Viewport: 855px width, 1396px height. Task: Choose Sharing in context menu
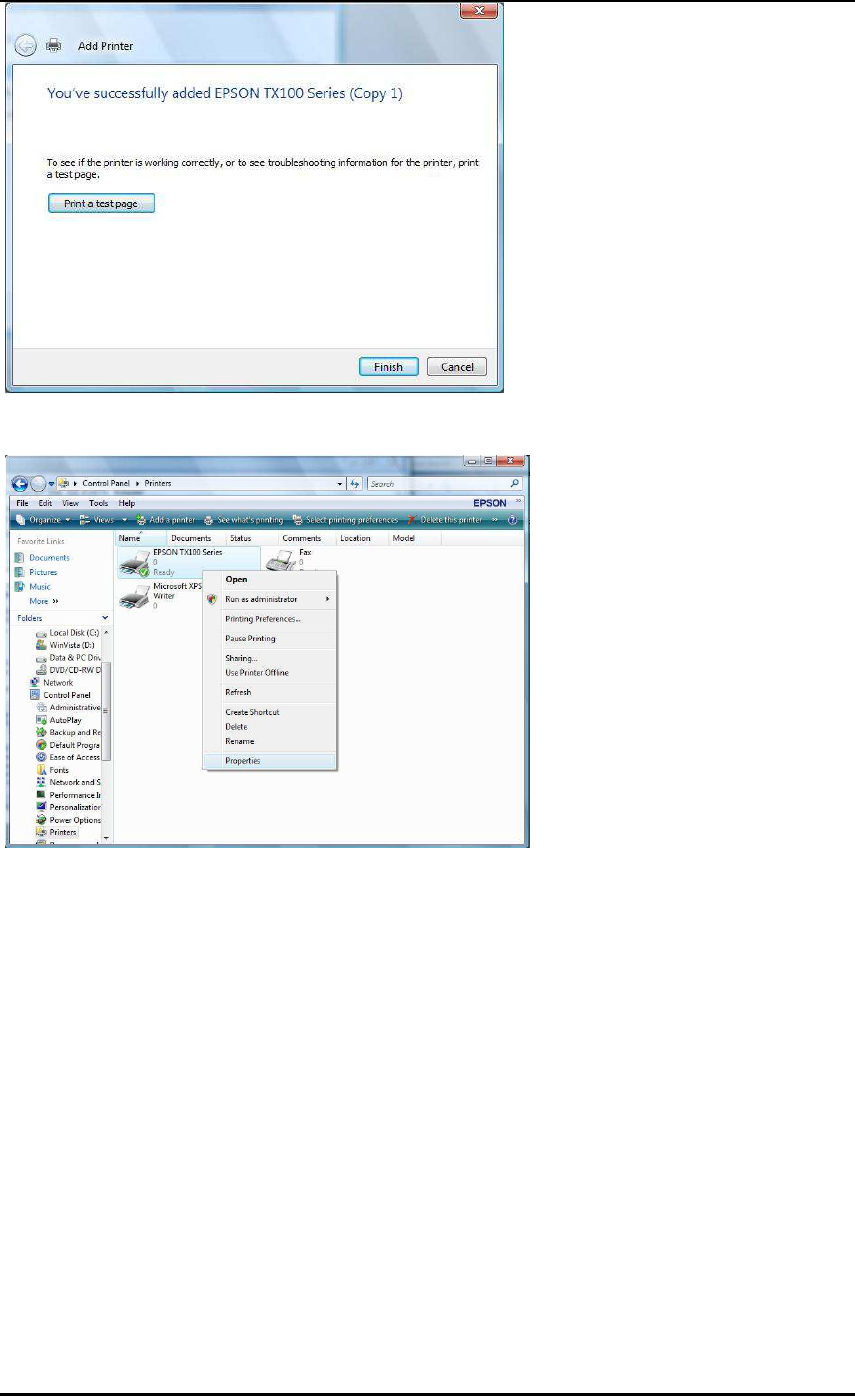[x=270, y=658]
